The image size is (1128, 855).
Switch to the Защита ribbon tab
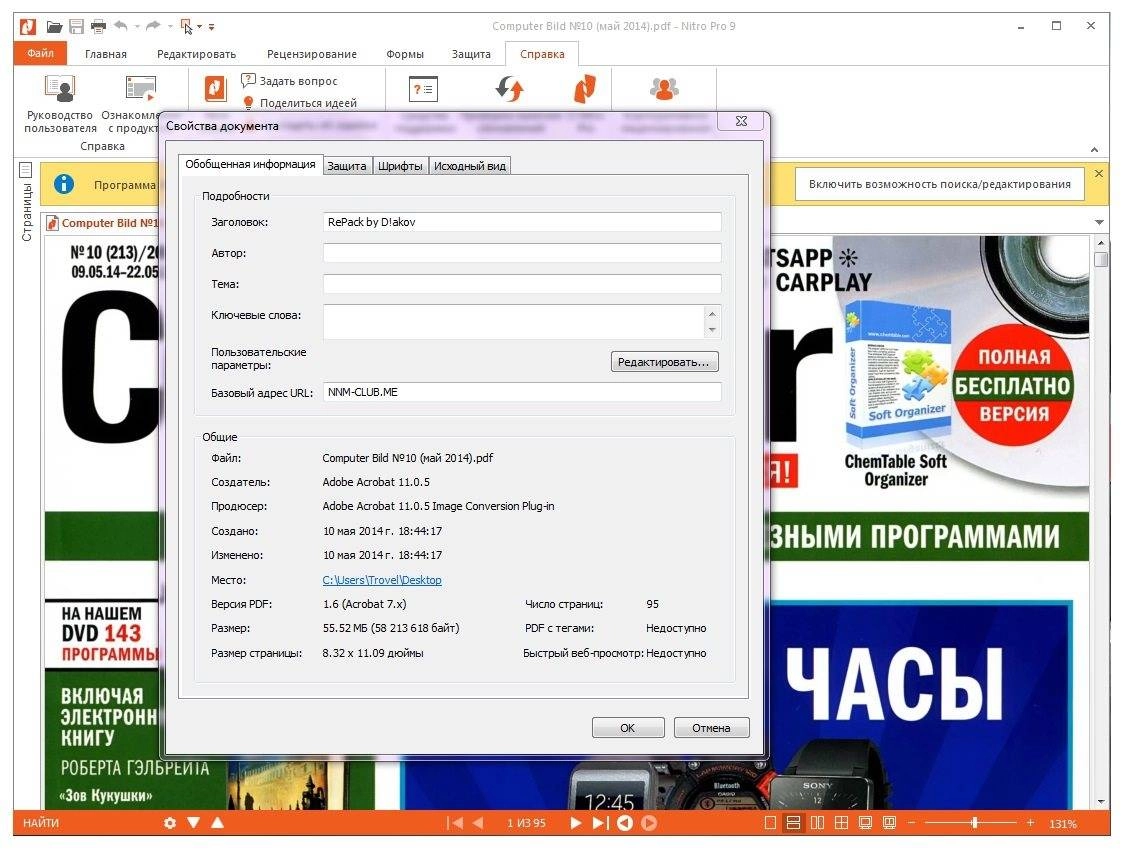[x=471, y=54]
